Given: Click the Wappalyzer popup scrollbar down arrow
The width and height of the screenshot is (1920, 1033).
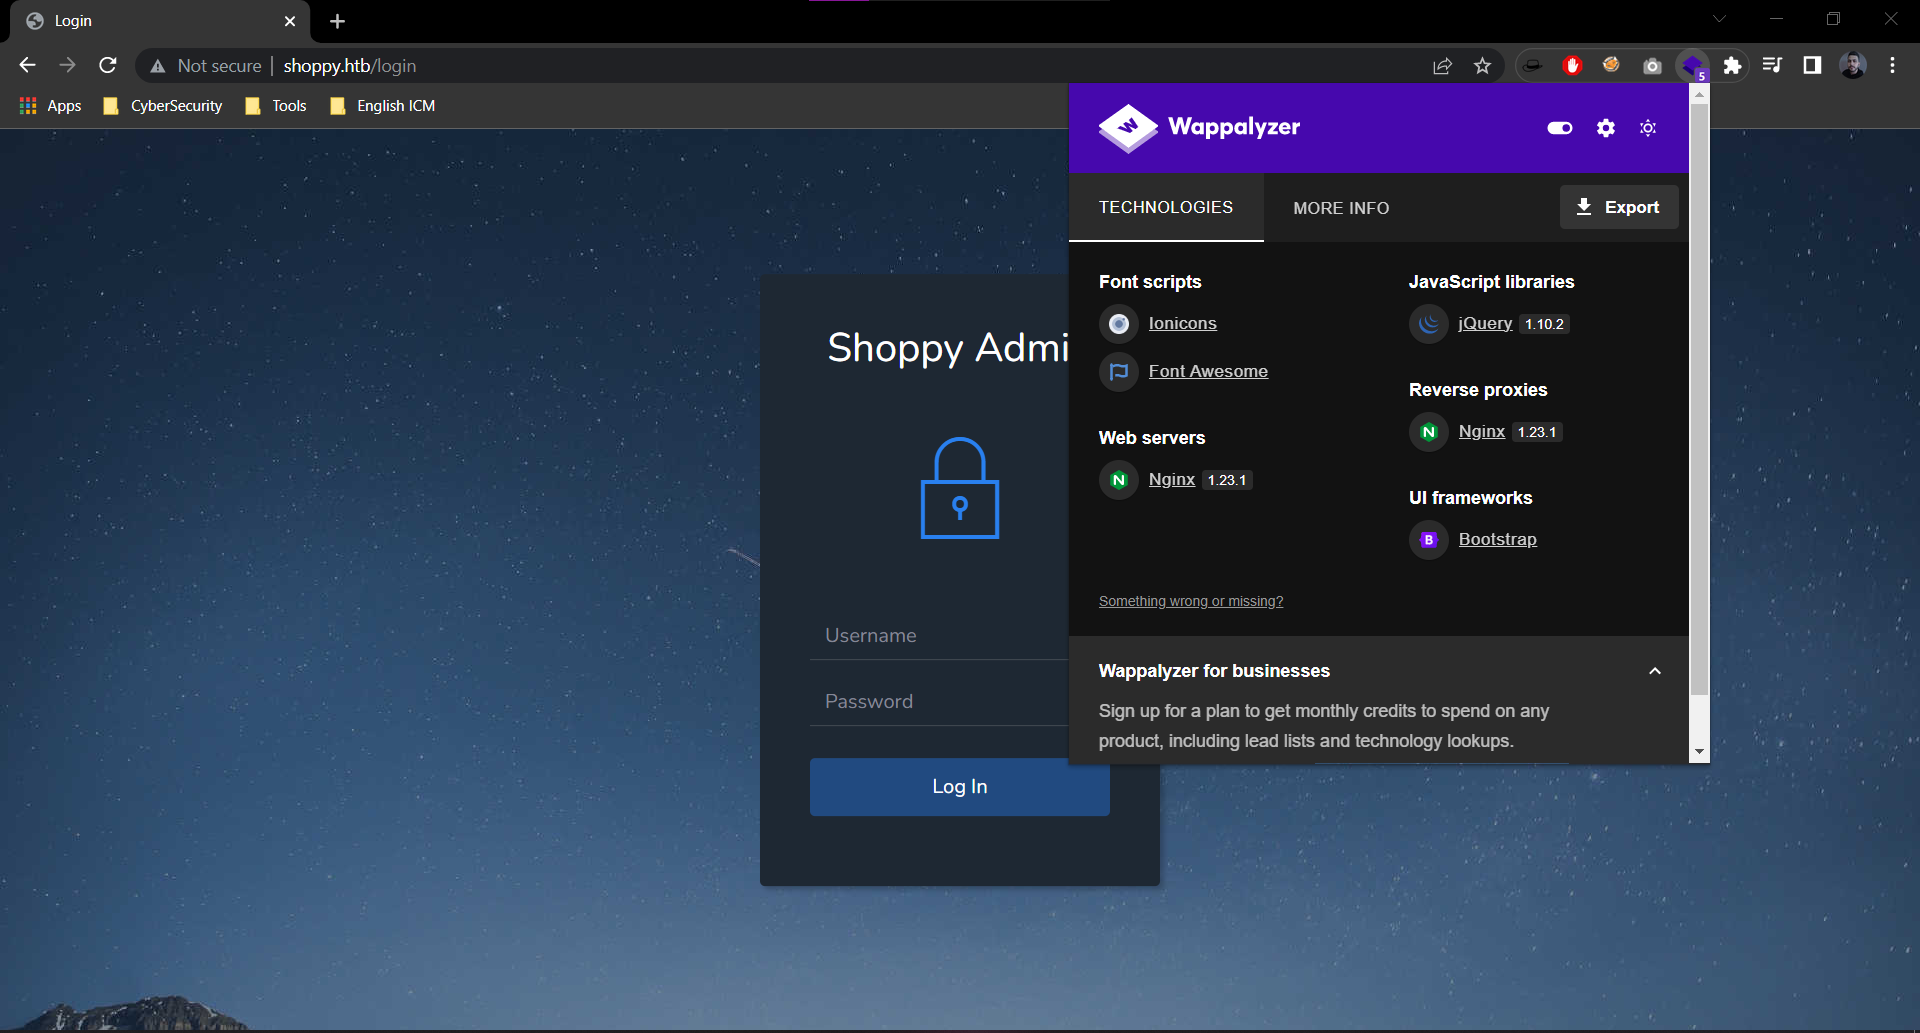Looking at the screenshot, I should (x=1698, y=751).
